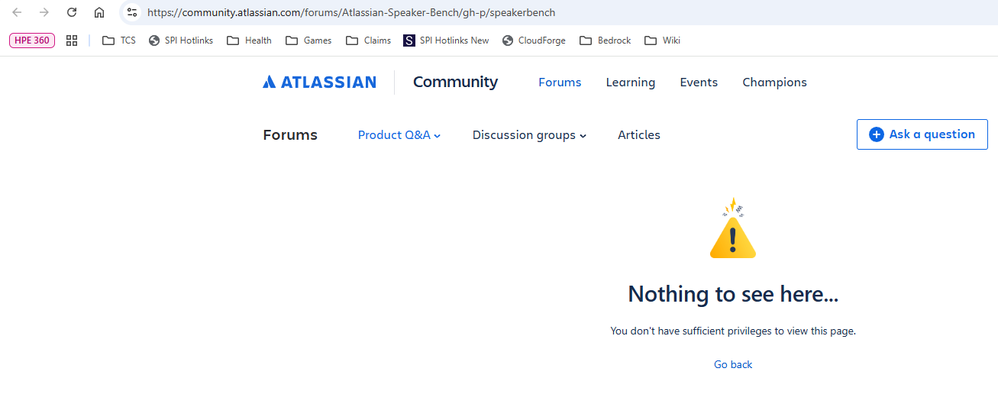This screenshot has width=998, height=404.
Task: Select the Forums top navigation item
Action: 559,82
